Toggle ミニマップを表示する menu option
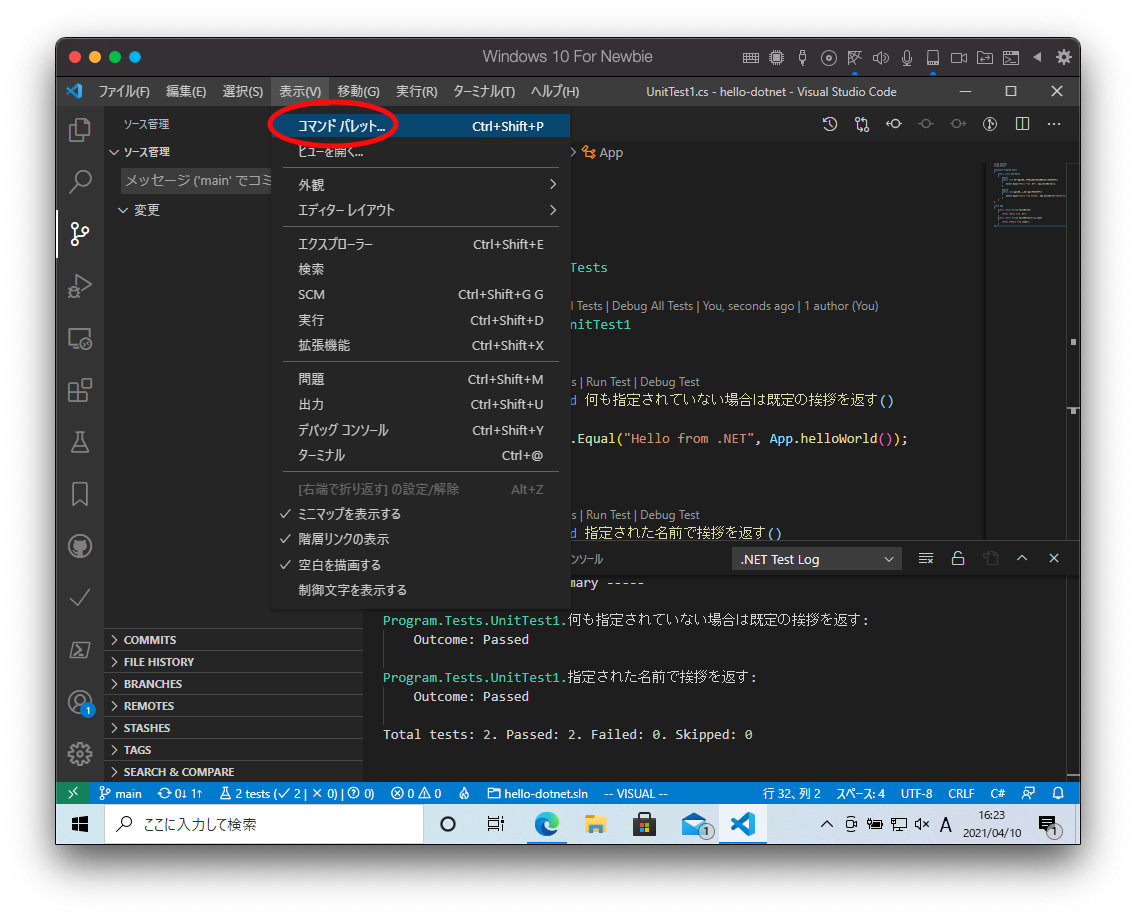 [349, 514]
